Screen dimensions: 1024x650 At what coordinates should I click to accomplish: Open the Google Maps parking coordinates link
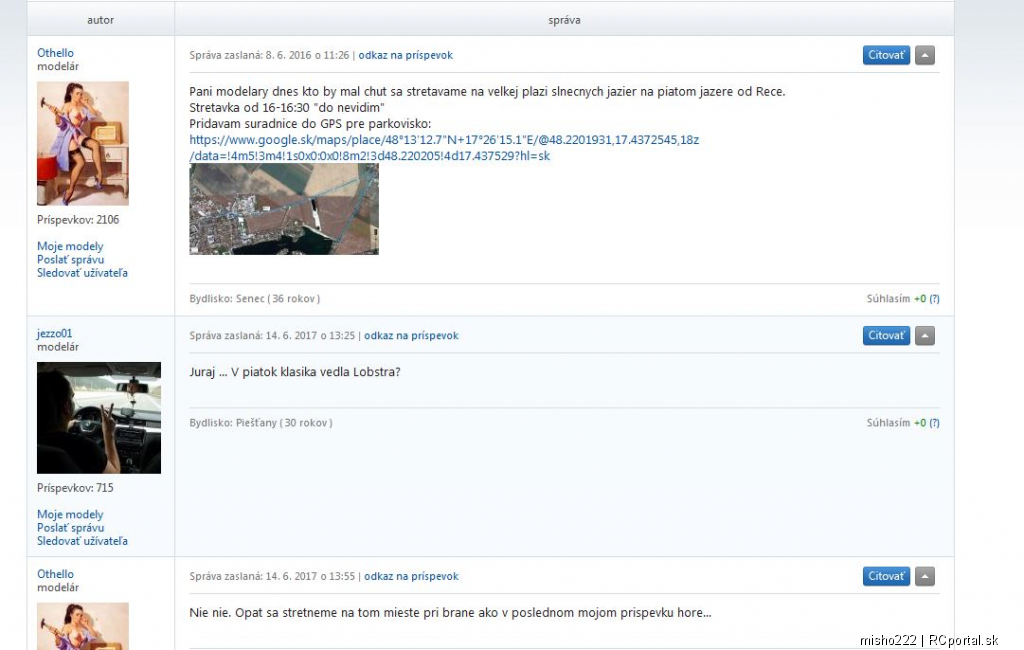(x=444, y=148)
